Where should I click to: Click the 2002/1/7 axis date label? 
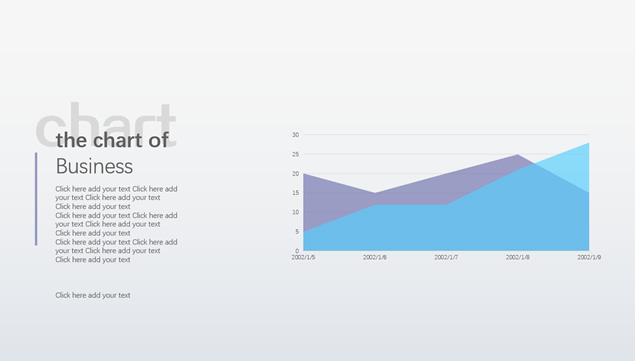(x=446, y=257)
